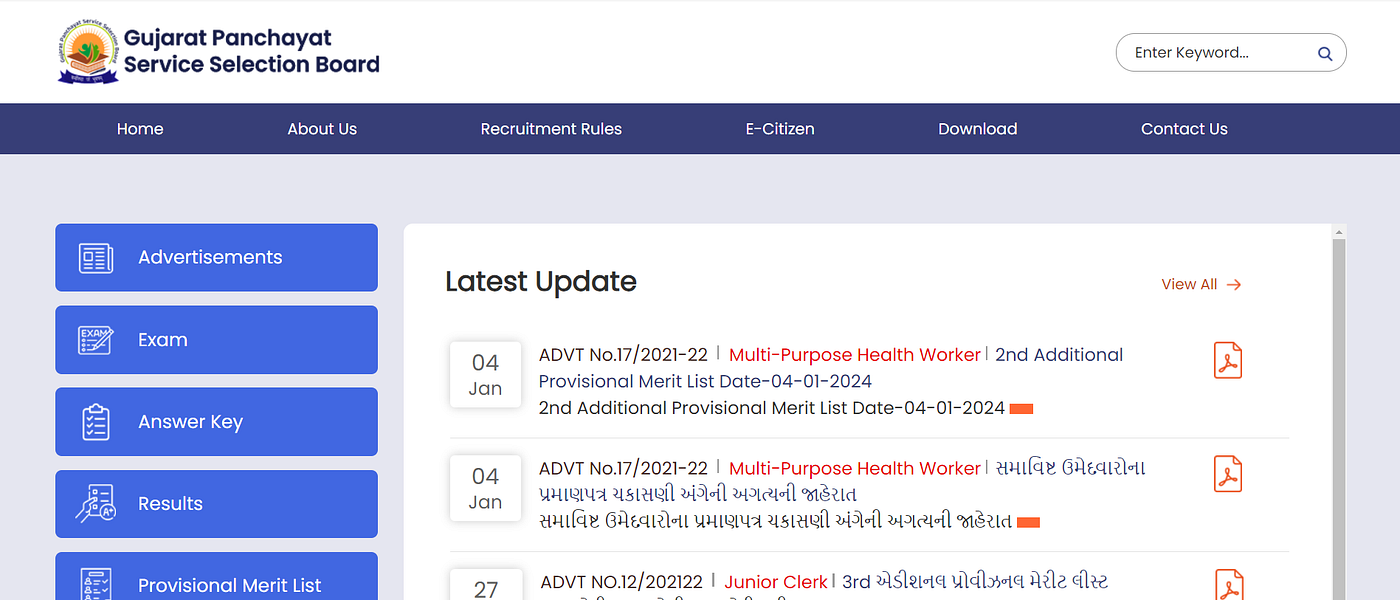
Task: Open Multi-Purpose Health Worker link in the certificate verification notice
Action: click(x=855, y=469)
